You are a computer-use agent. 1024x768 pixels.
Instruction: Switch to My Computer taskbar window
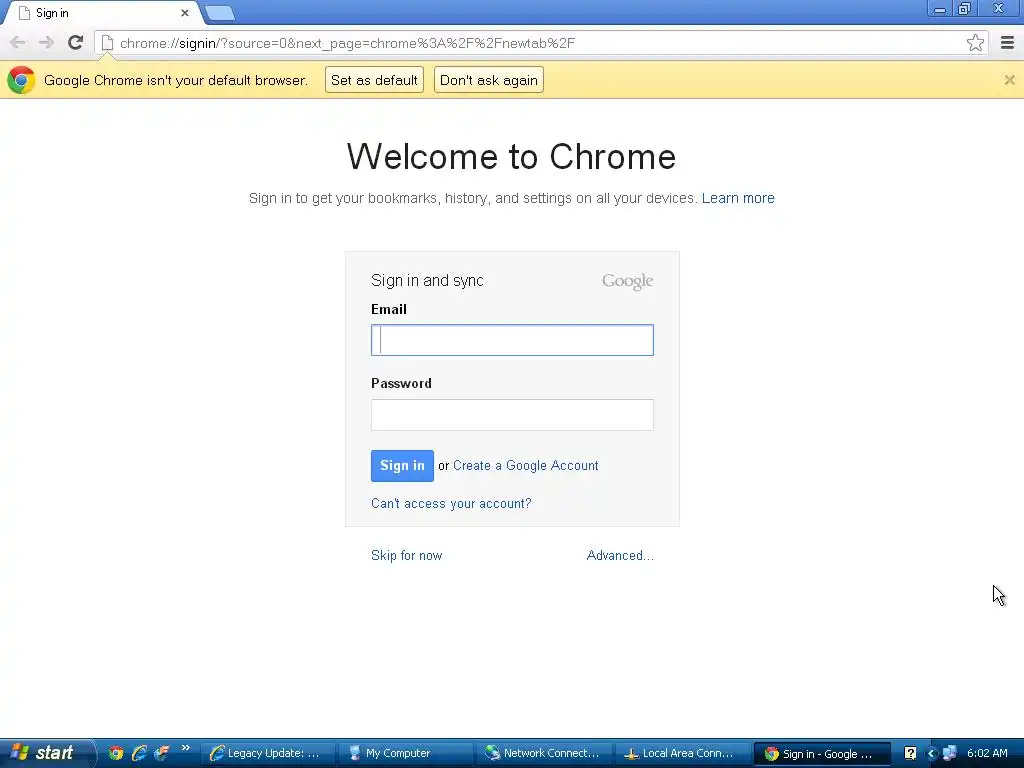click(406, 753)
